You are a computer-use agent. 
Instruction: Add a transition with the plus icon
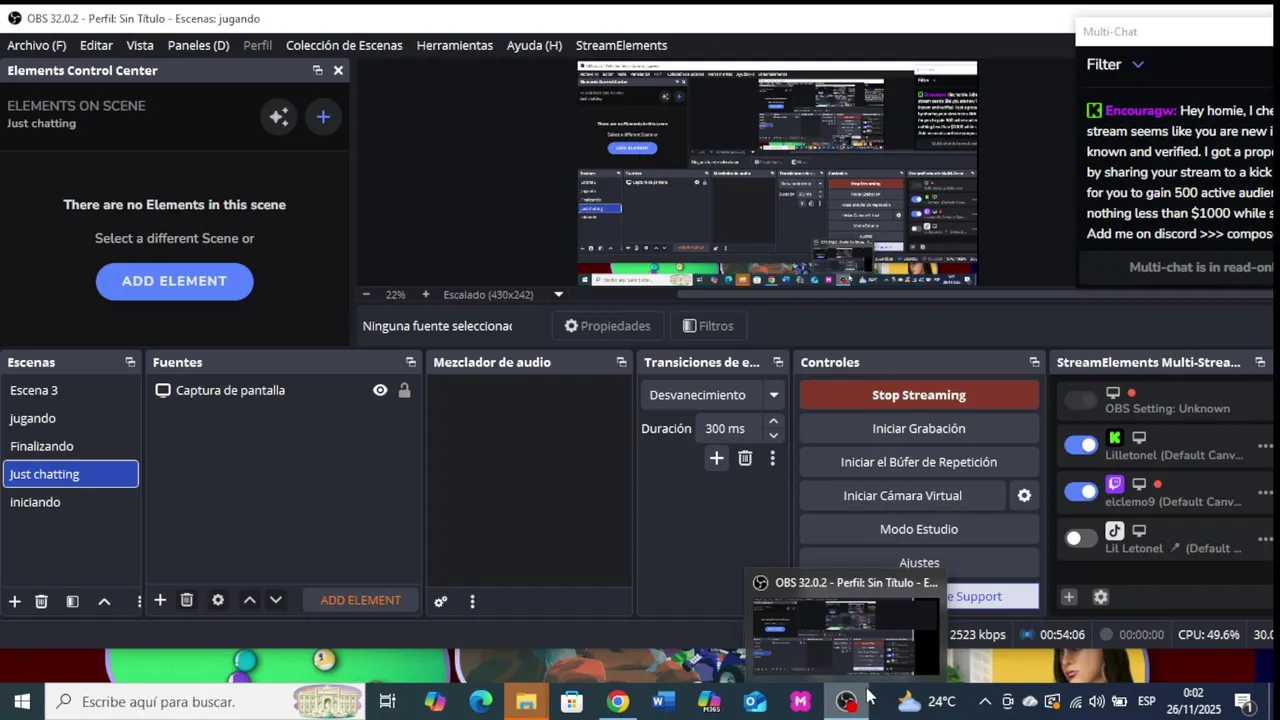coord(716,458)
